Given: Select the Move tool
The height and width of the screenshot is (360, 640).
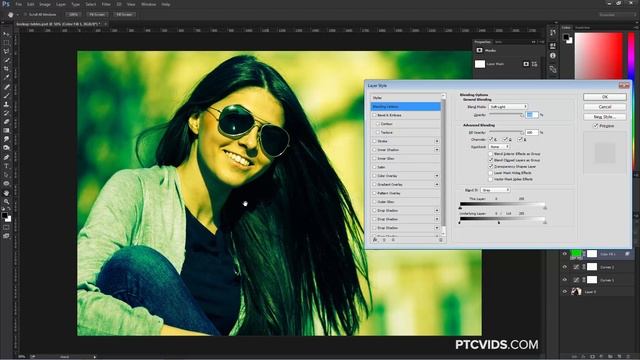Looking at the screenshot, I should pyautogui.click(x=6, y=34).
